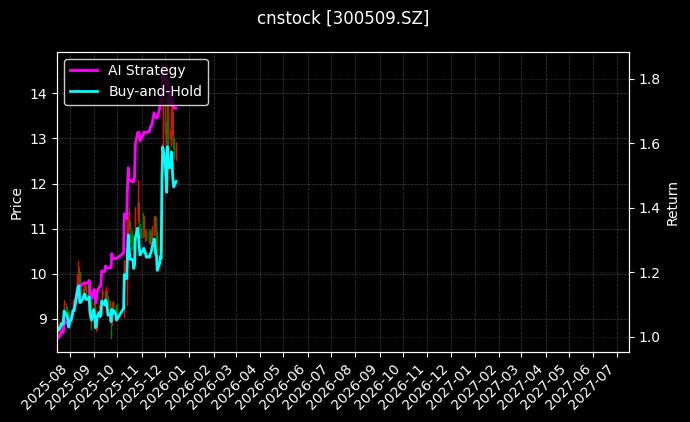The height and width of the screenshot is (422, 690).
Task: Click the 2025-09 date tick label
Action: point(70,386)
